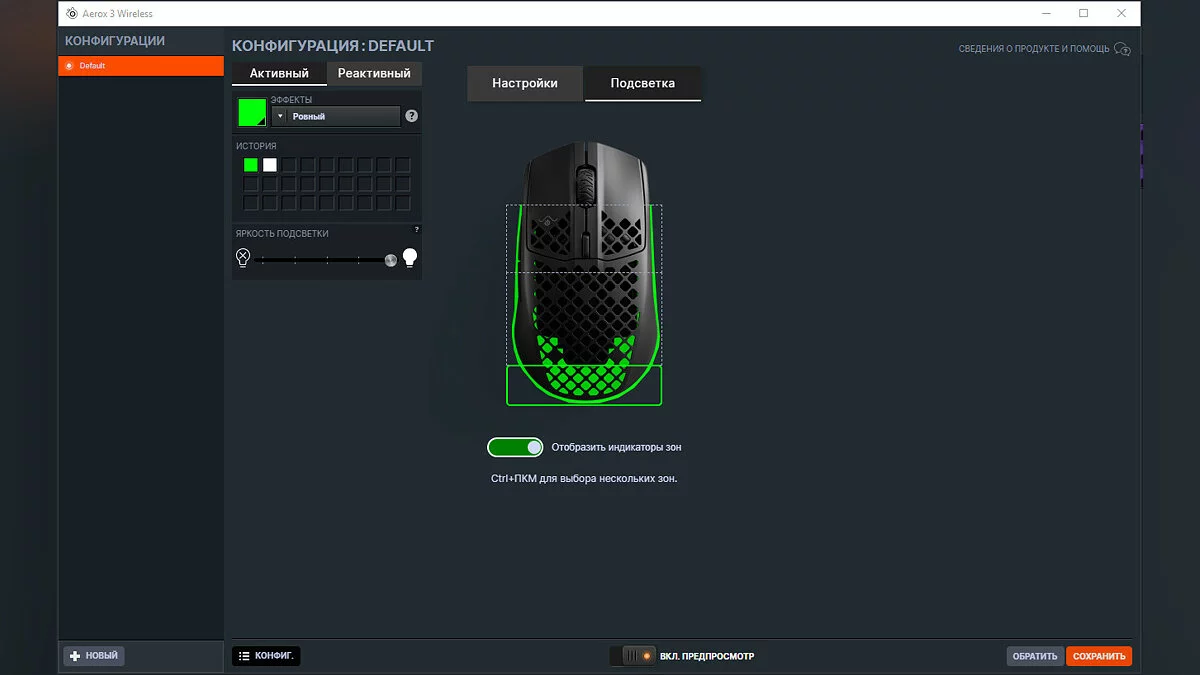Screen dimensions: 1200x675
Task: Click the История section label
Action: coord(256,146)
